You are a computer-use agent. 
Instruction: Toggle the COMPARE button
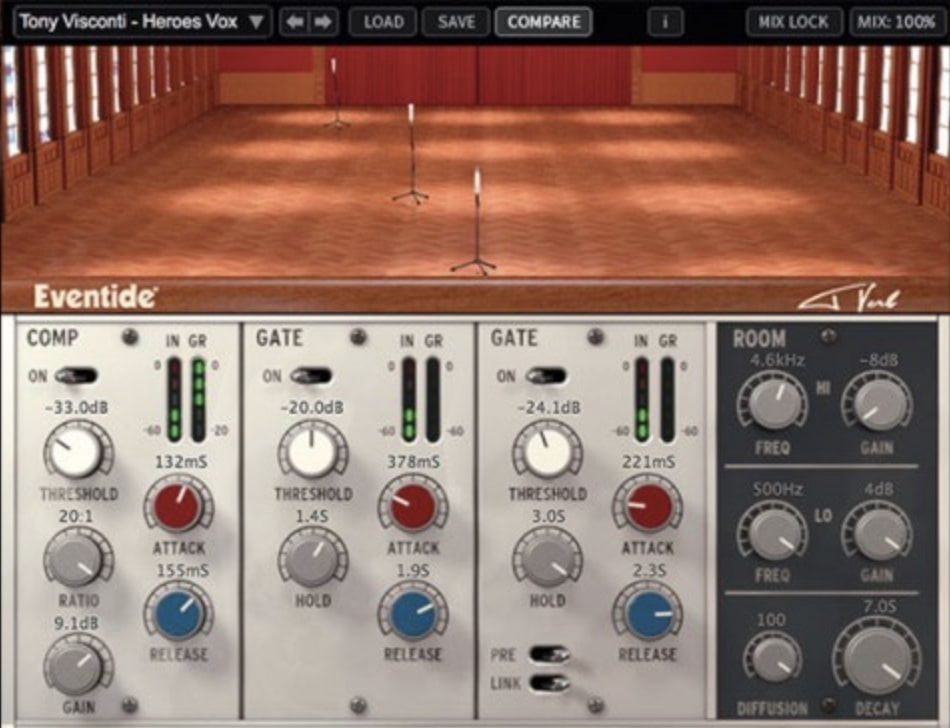tap(543, 22)
